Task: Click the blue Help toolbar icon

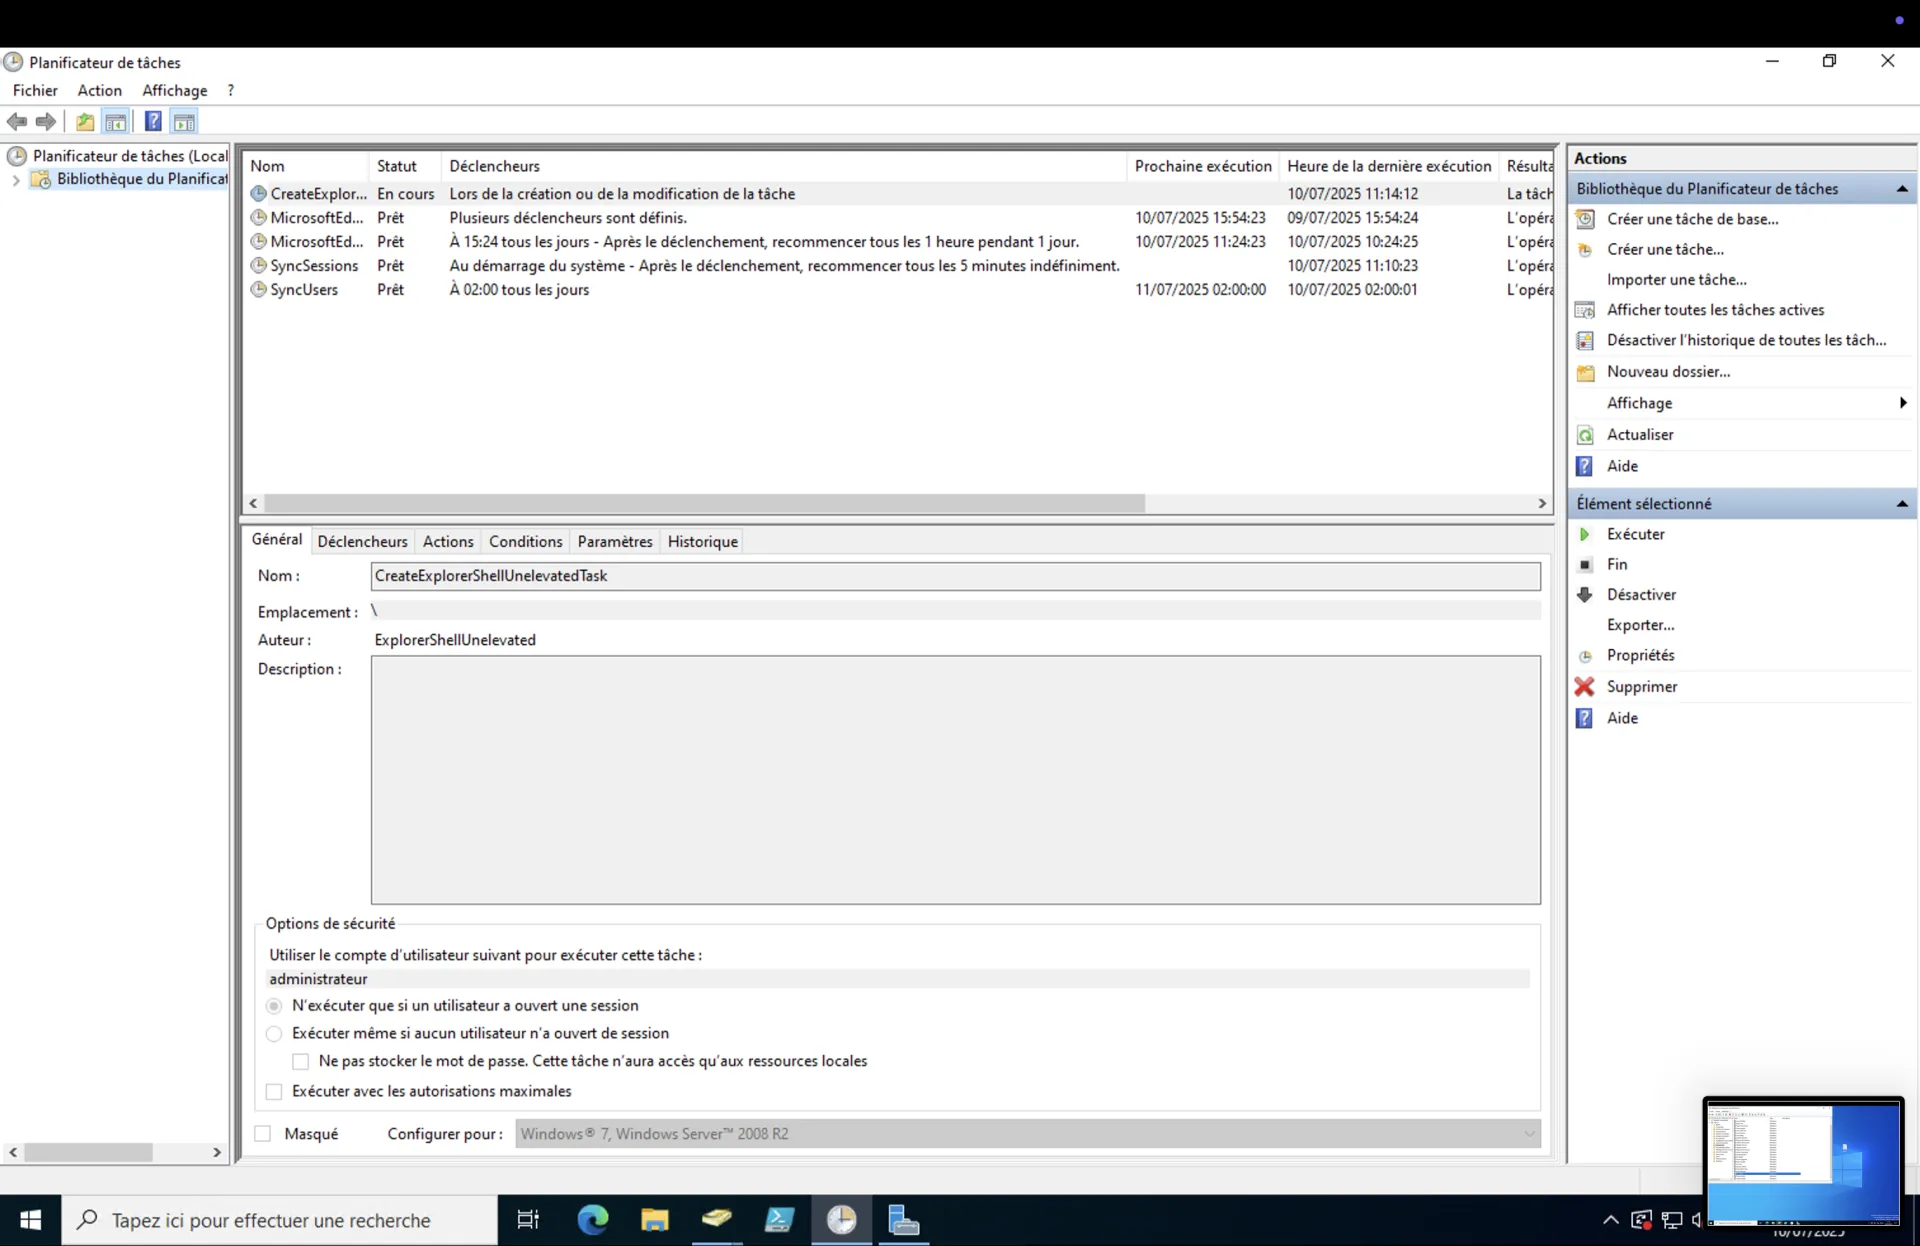Action: pyautogui.click(x=153, y=122)
